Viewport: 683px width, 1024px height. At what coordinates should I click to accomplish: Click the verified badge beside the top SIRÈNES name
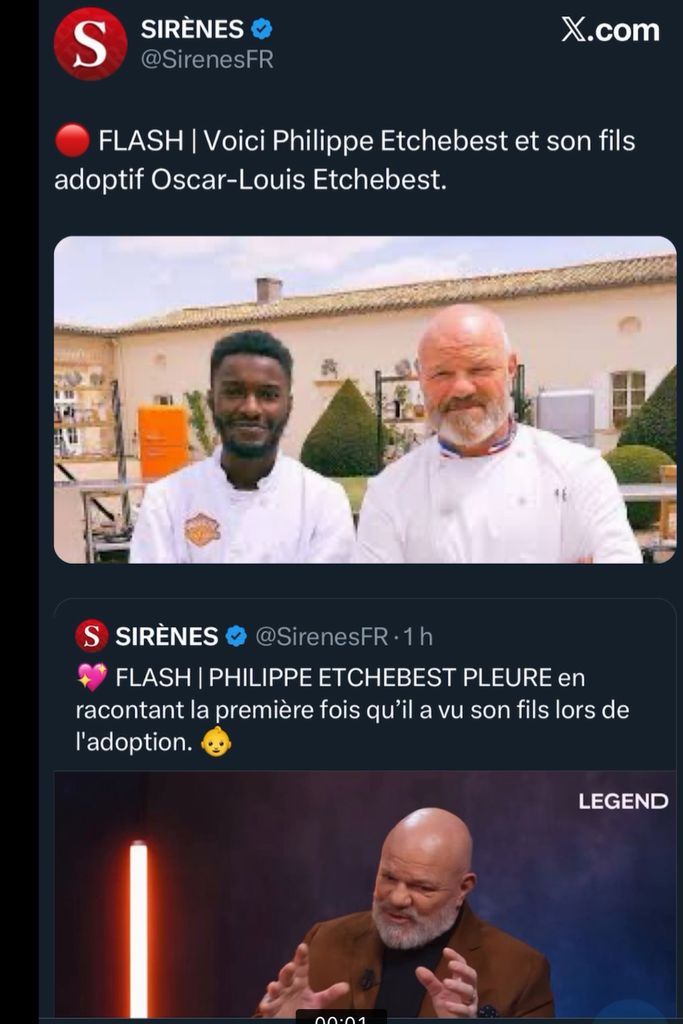click(262, 28)
